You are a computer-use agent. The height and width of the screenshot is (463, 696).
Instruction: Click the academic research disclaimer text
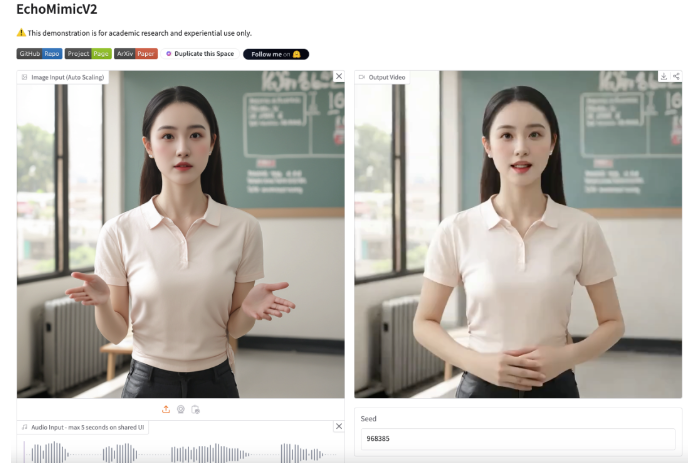pyautogui.click(x=139, y=33)
